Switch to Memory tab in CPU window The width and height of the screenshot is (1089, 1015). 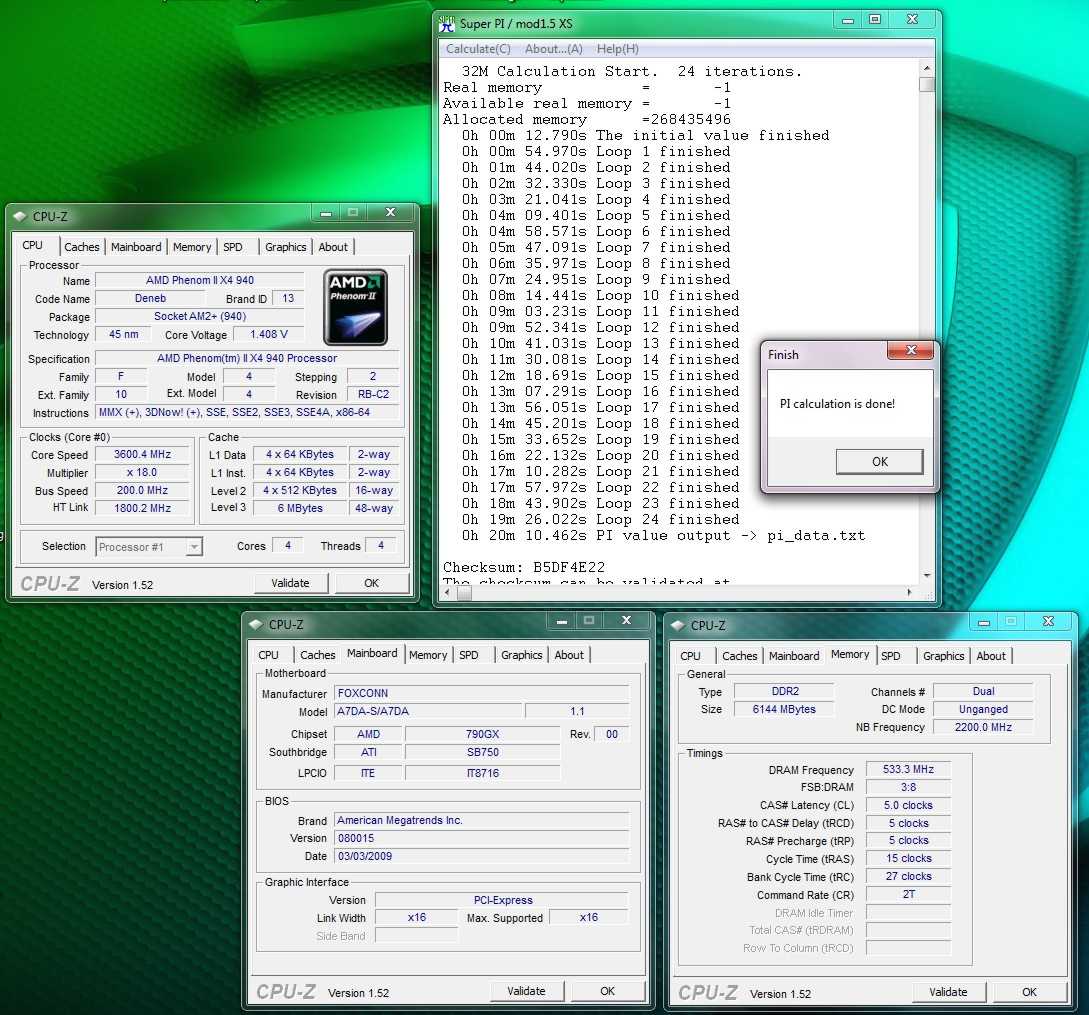click(192, 247)
